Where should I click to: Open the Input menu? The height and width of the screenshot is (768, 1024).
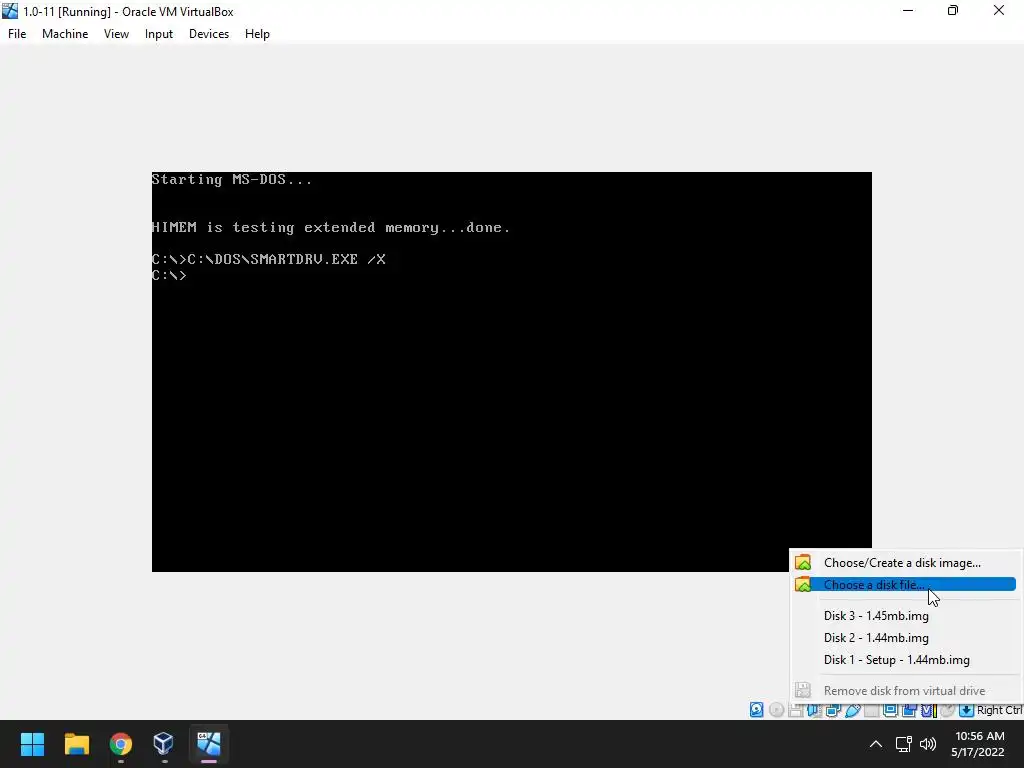click(x=159, y=34)
